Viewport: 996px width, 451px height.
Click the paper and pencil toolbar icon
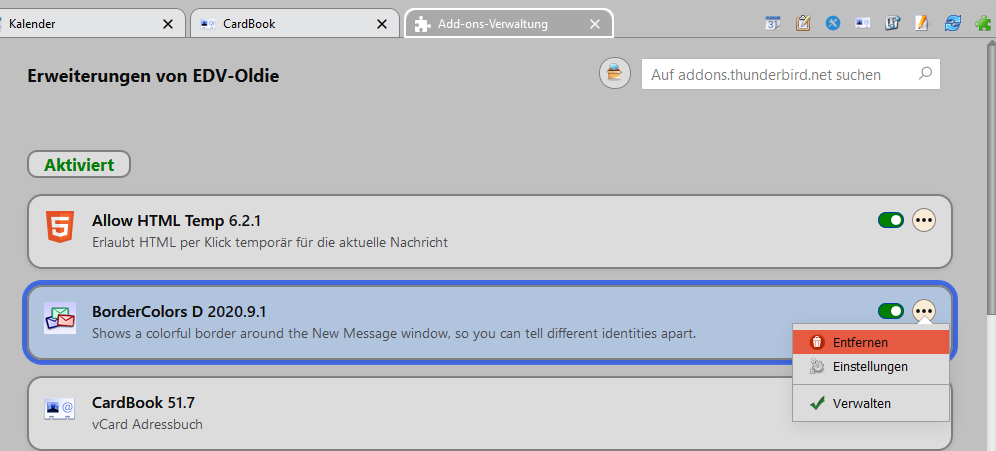[922, 24]
